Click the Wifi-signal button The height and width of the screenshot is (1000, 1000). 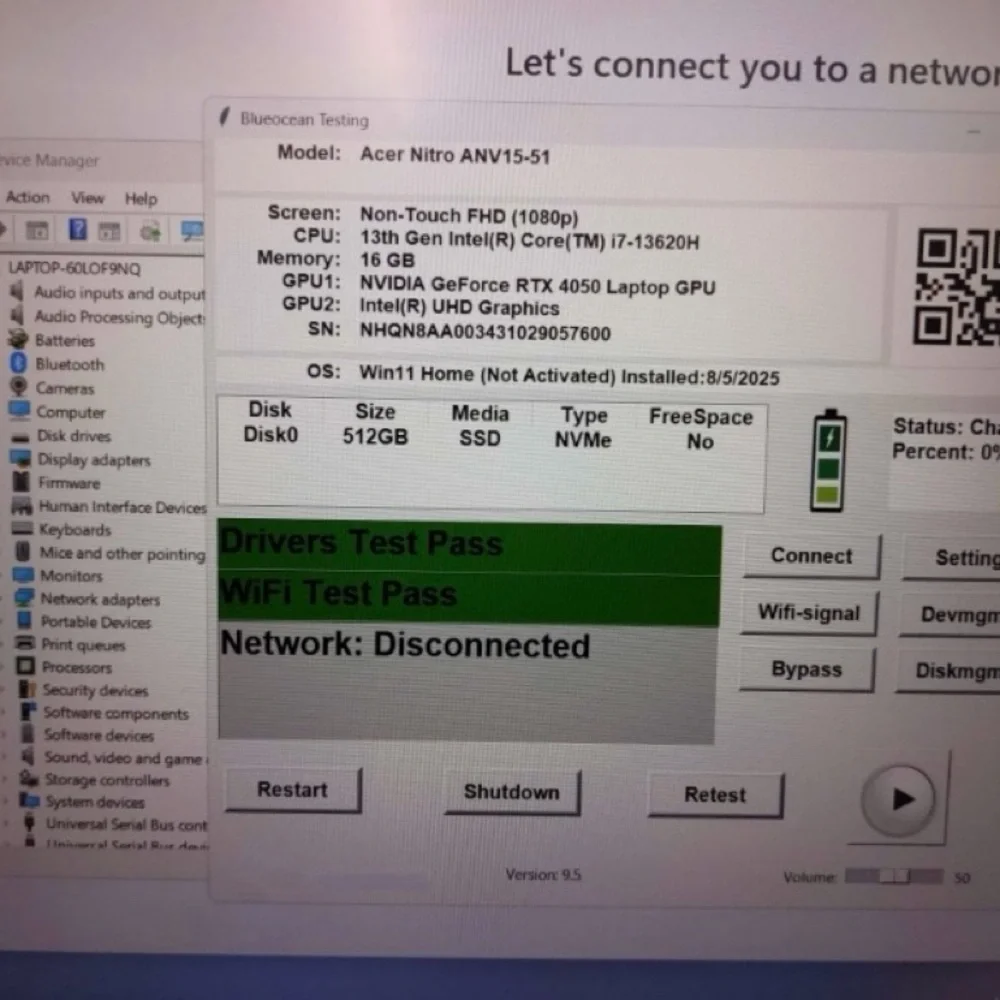pos(809,613)
